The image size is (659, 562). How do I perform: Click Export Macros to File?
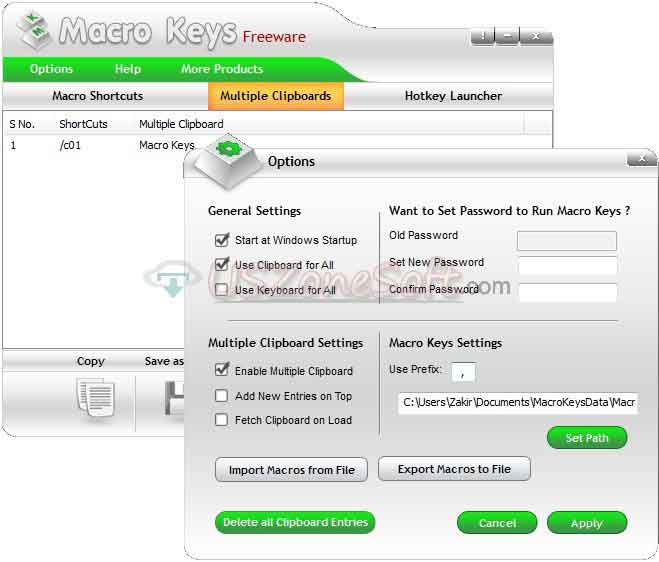pos(454,469)
